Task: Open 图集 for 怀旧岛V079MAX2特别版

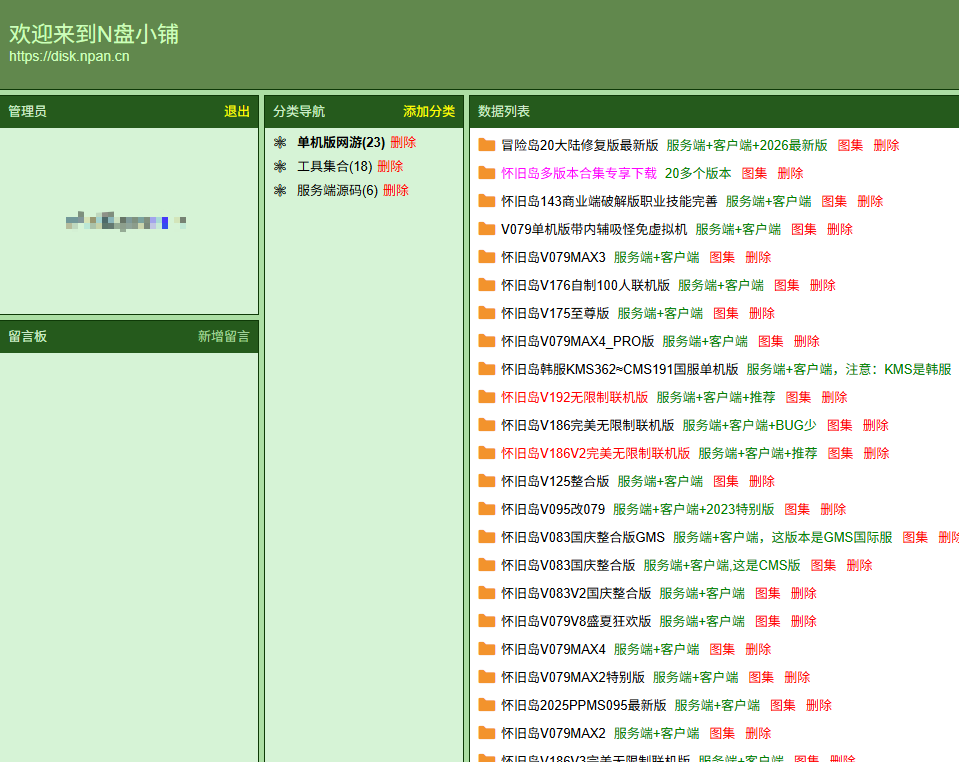Action: pos(761,677)
